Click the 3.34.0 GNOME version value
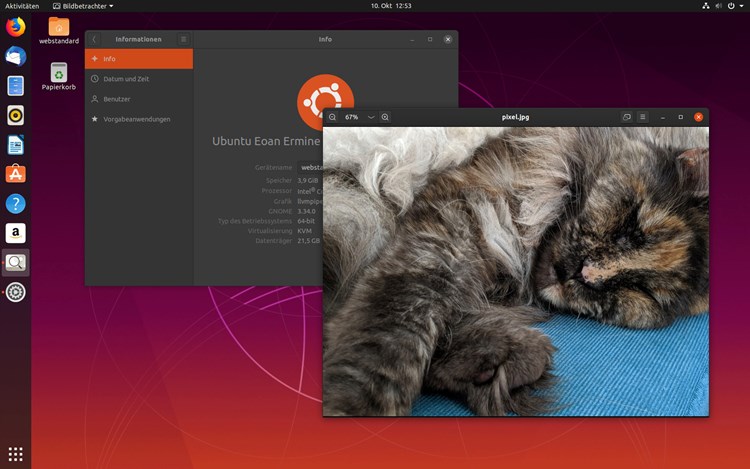The width and height of the screenshot is (750, 469). (x=306, y=211)
